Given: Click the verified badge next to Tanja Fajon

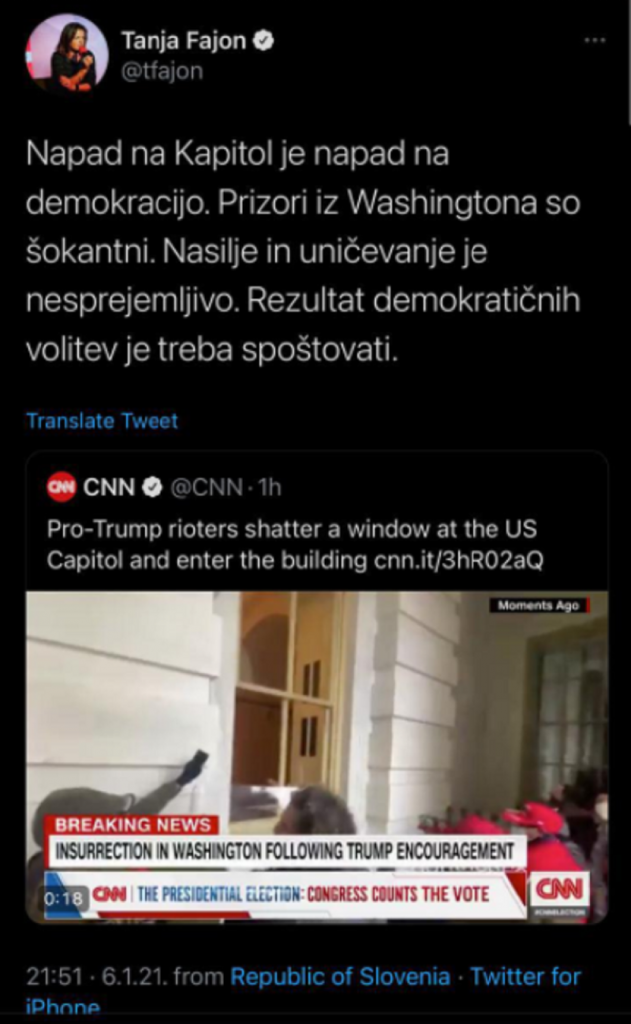Looking at the screenshot, I should pos(263,41).
